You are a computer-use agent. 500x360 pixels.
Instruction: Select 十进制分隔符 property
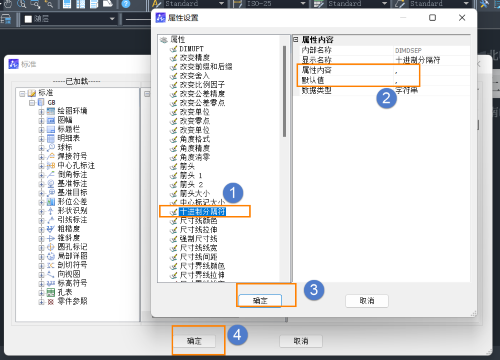pyautogui.click(x=202, y=211)
